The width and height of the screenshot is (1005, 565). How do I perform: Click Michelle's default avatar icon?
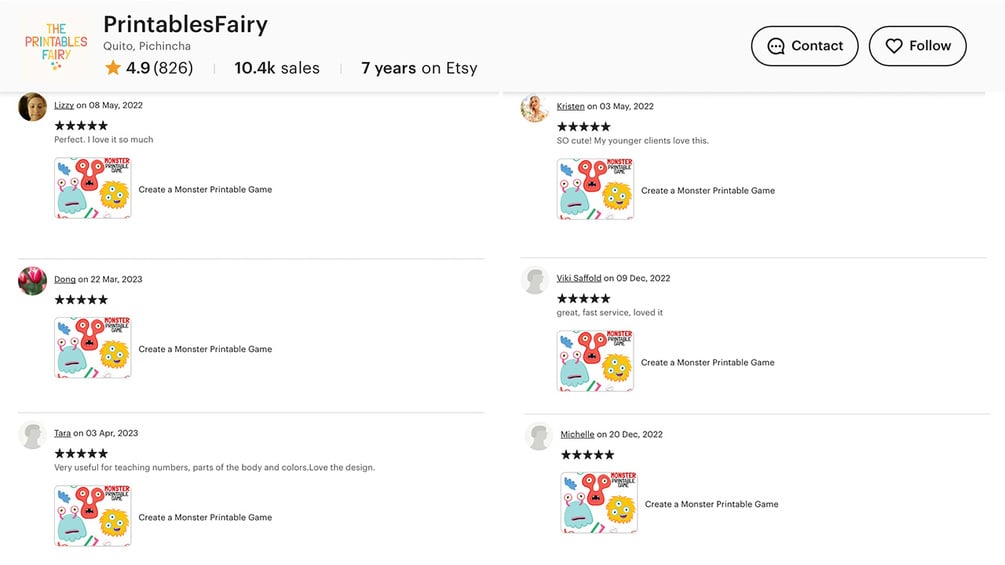539,436
